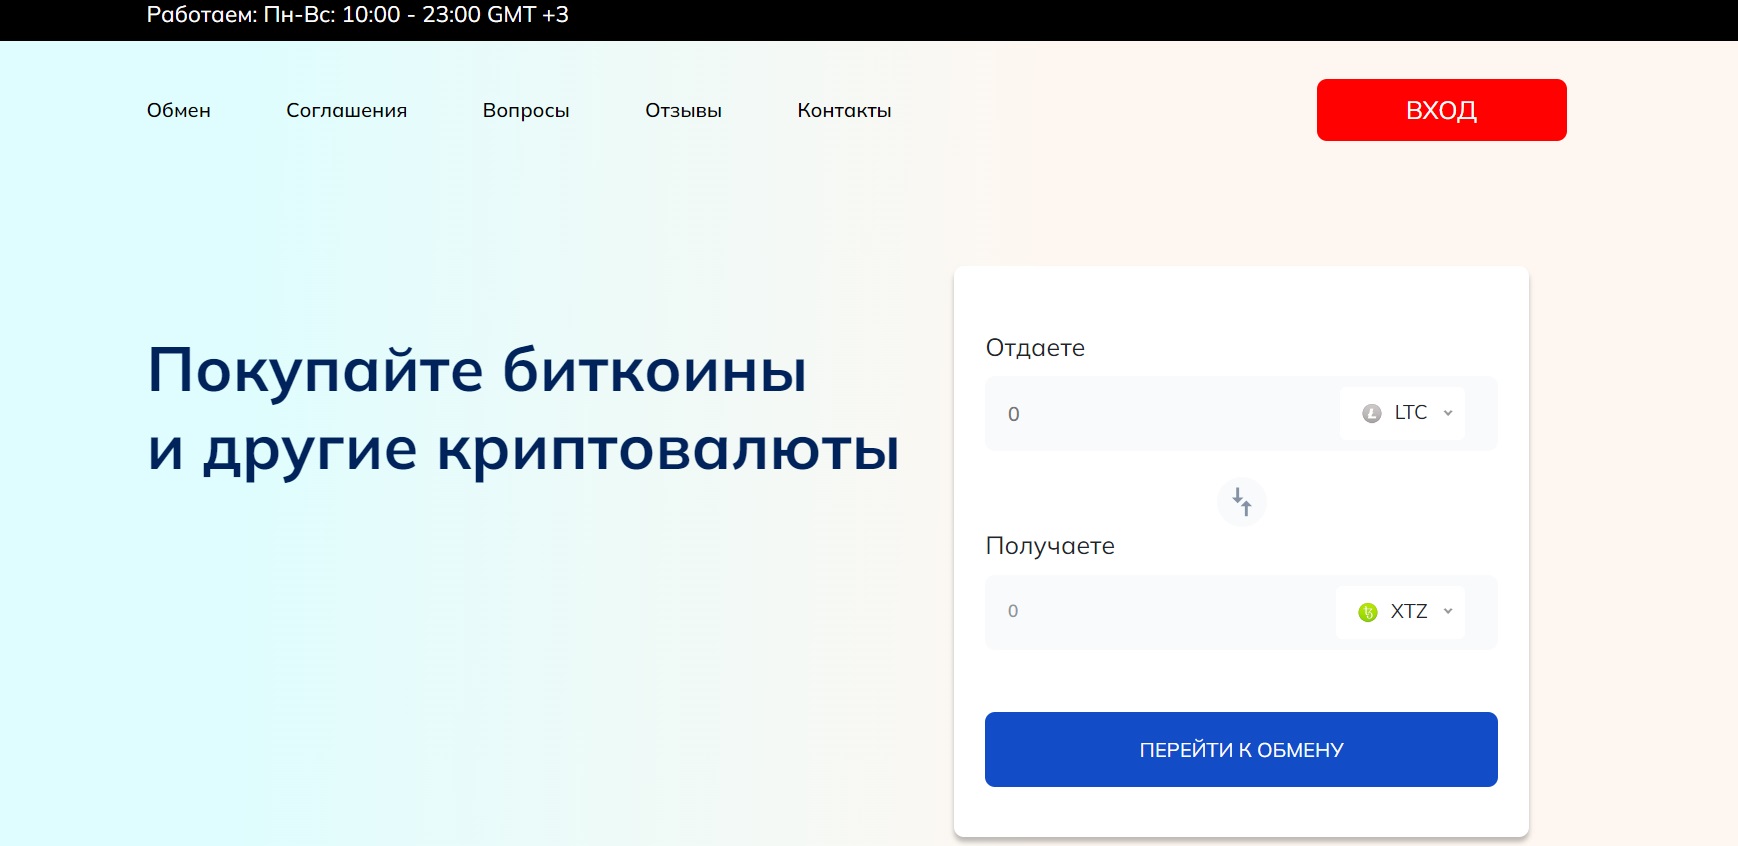Click the red ВХОД login button
1738x846 pixels.
click(x=1441, y=110)
